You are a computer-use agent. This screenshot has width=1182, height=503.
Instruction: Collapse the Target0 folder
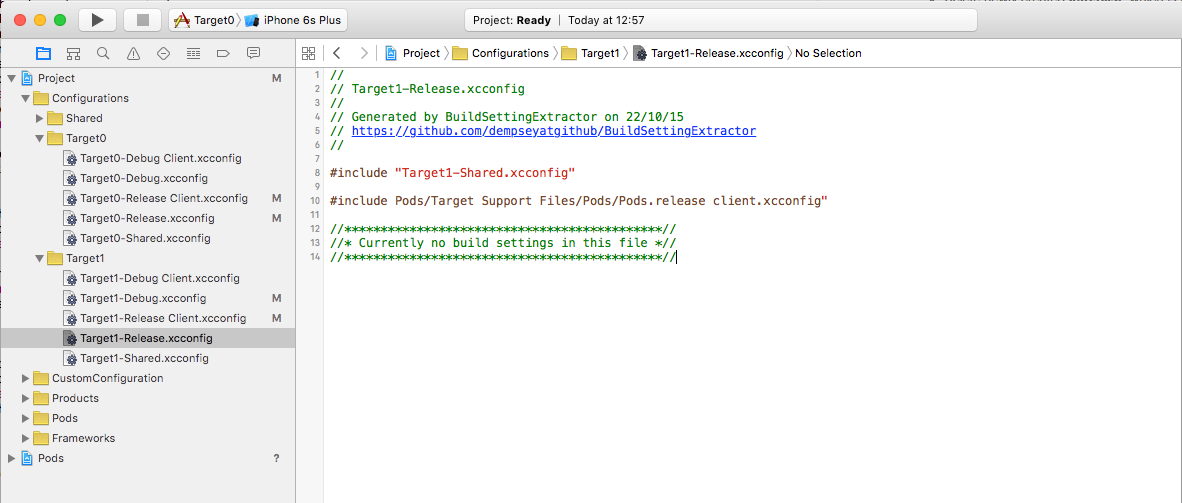40,138
